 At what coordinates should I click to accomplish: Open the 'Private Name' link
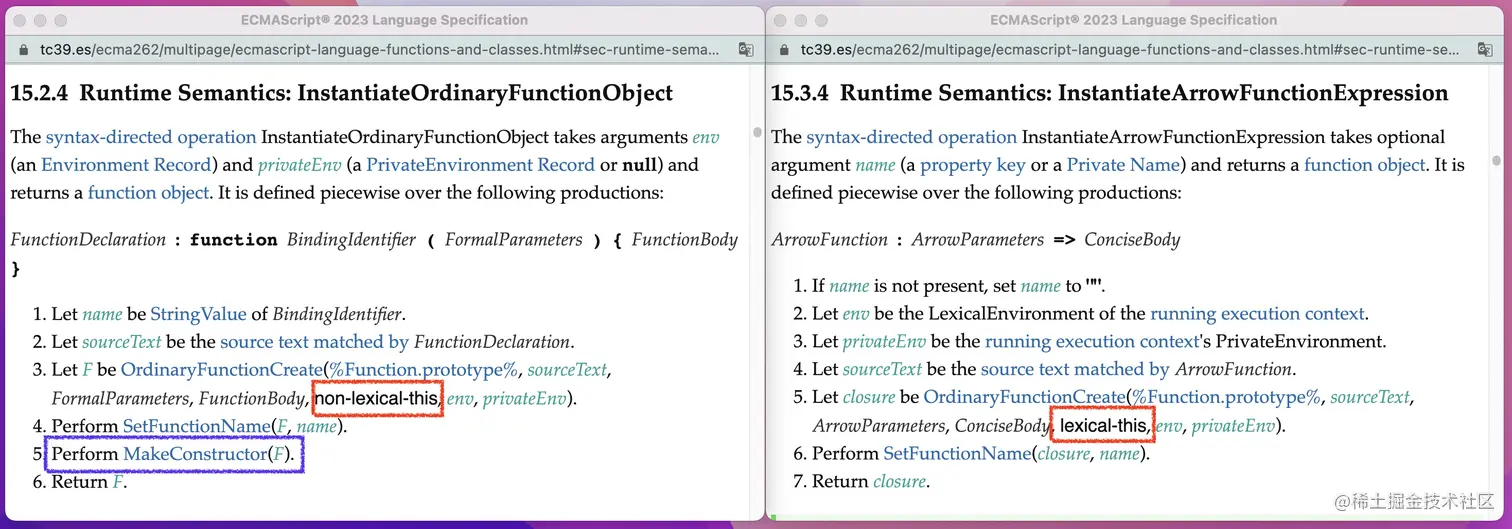pos(1123,165)
